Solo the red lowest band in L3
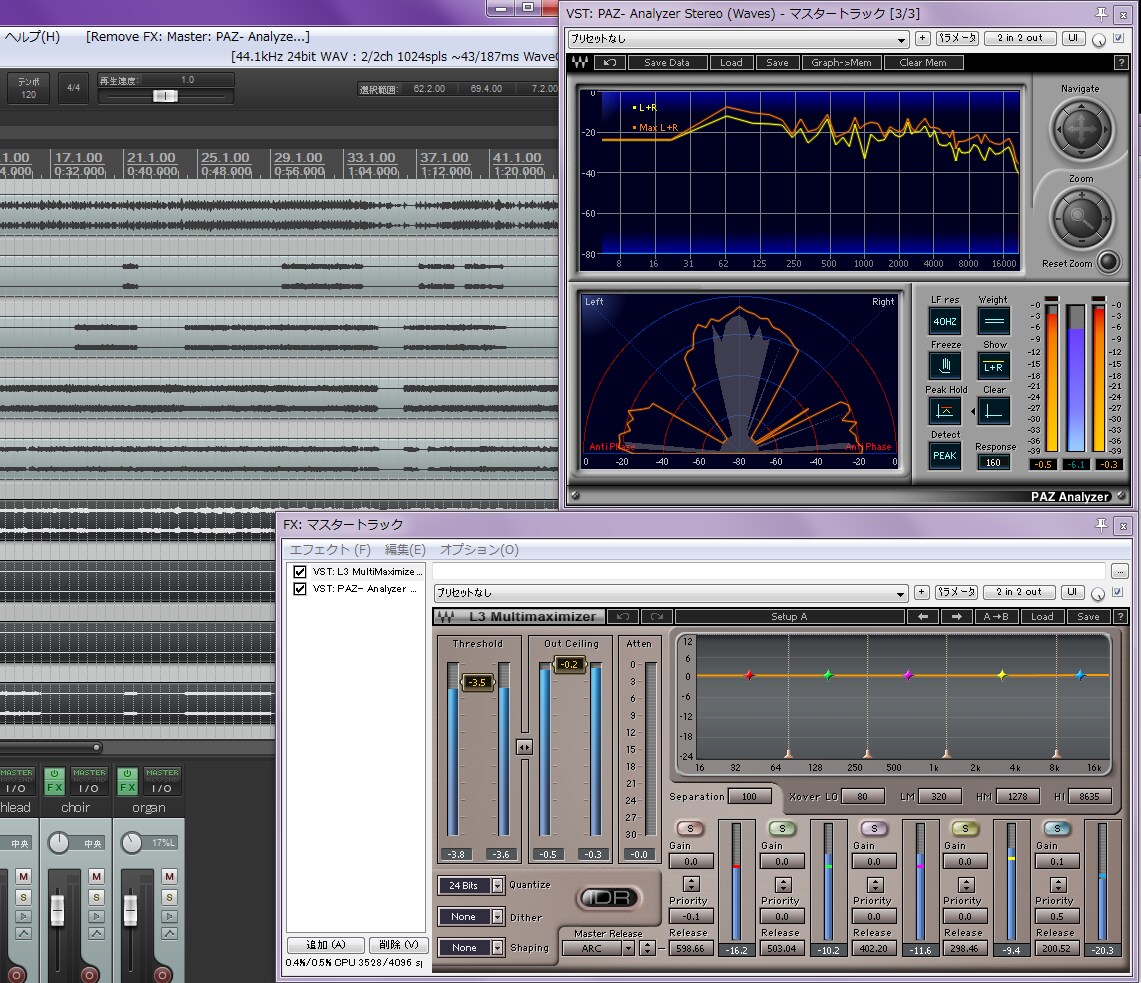The height and width of the screenshot is (983, 1141). point(690,828)
